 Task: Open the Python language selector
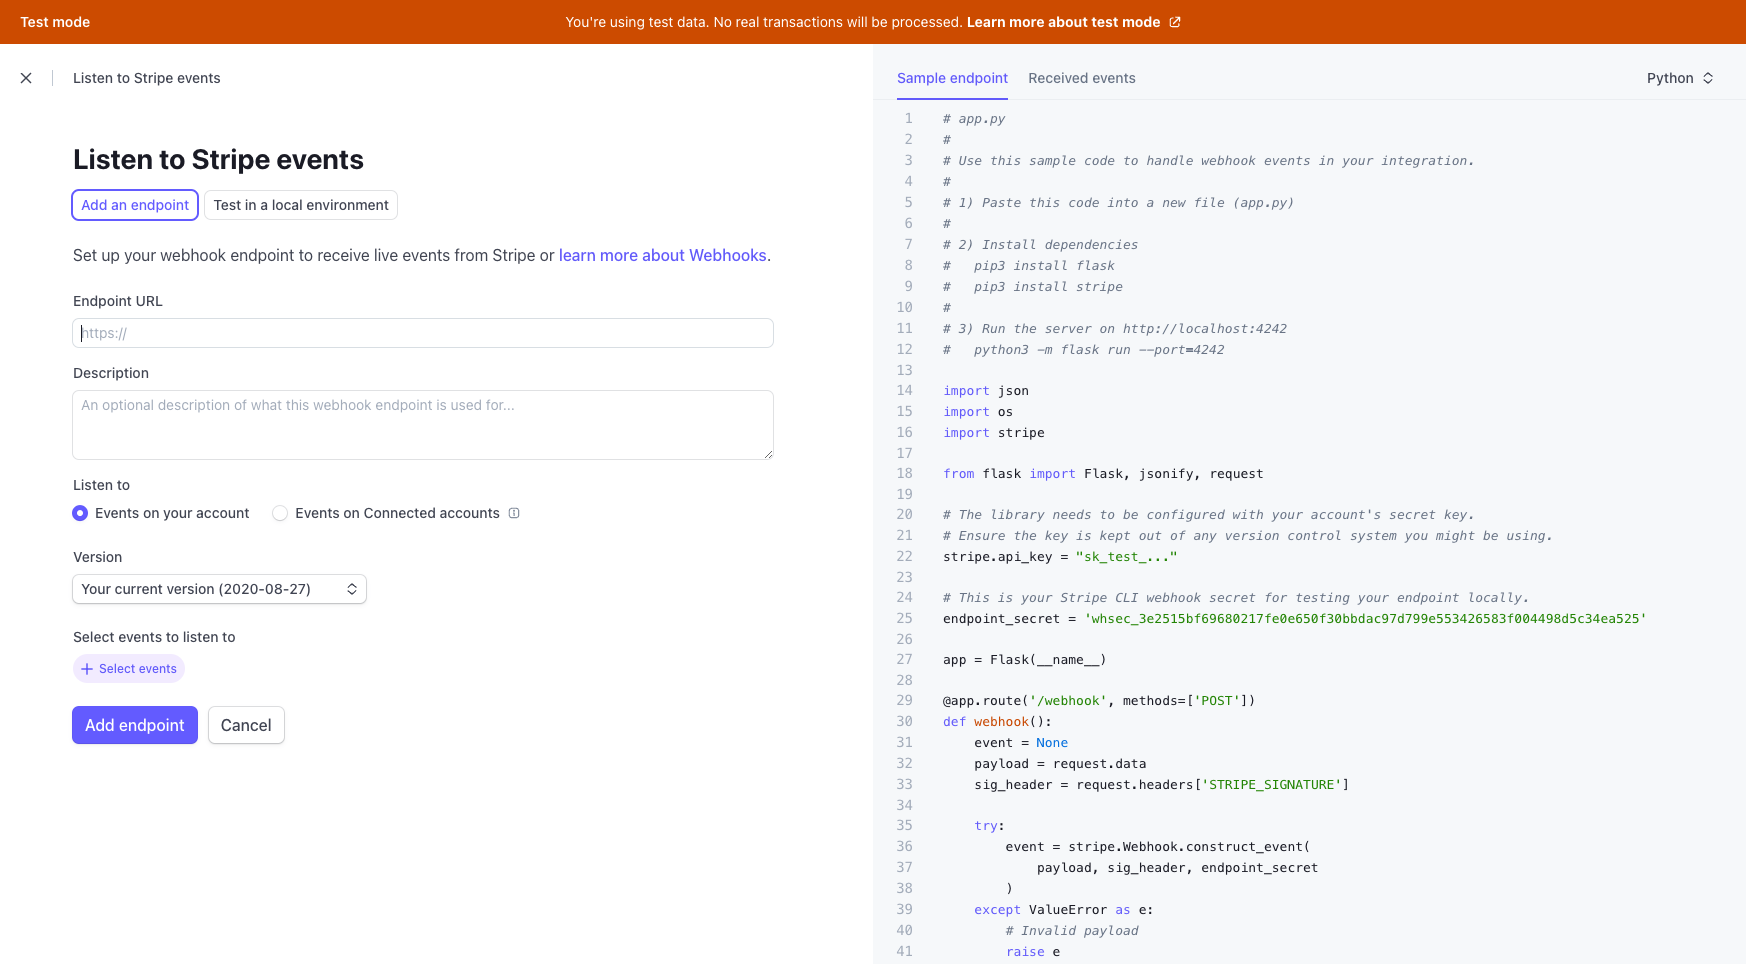(x=1680, y=78)
